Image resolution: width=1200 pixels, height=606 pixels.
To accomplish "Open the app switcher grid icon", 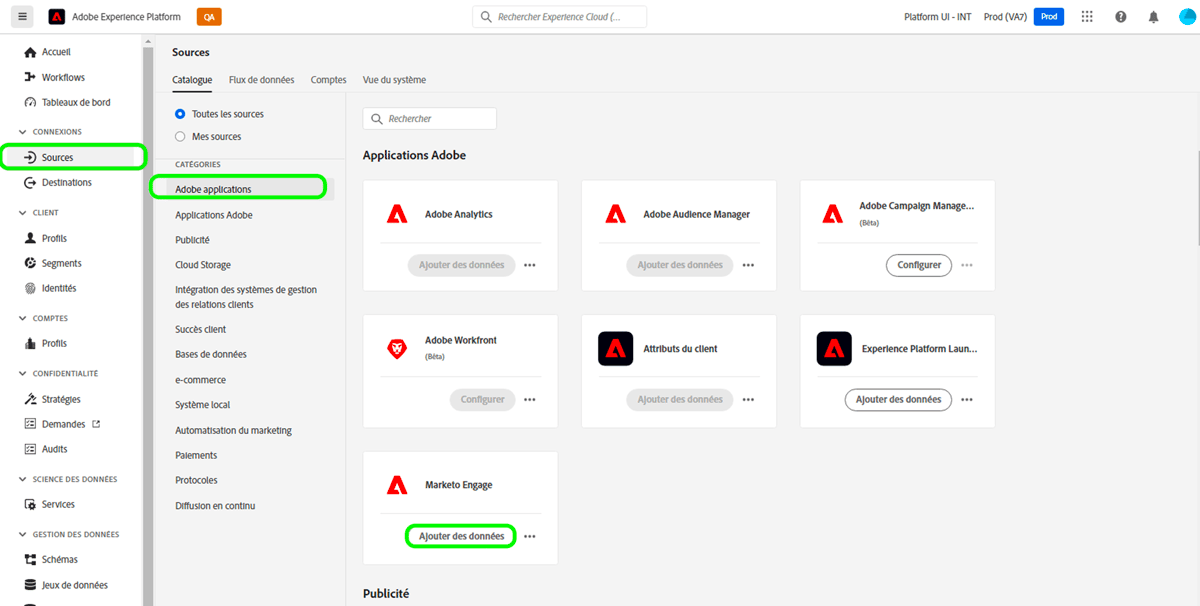I will [1087, 16].
